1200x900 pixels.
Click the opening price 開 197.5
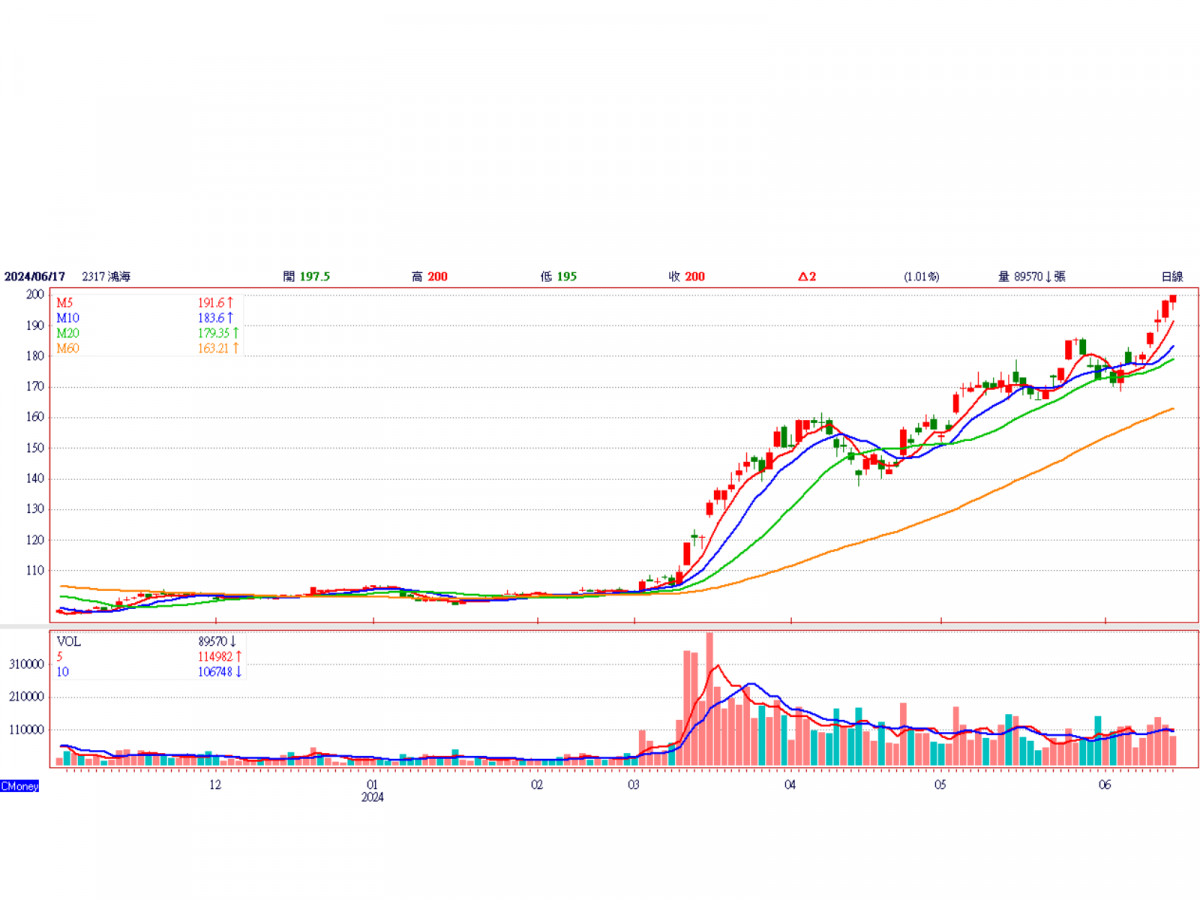(x=307, y=276)
